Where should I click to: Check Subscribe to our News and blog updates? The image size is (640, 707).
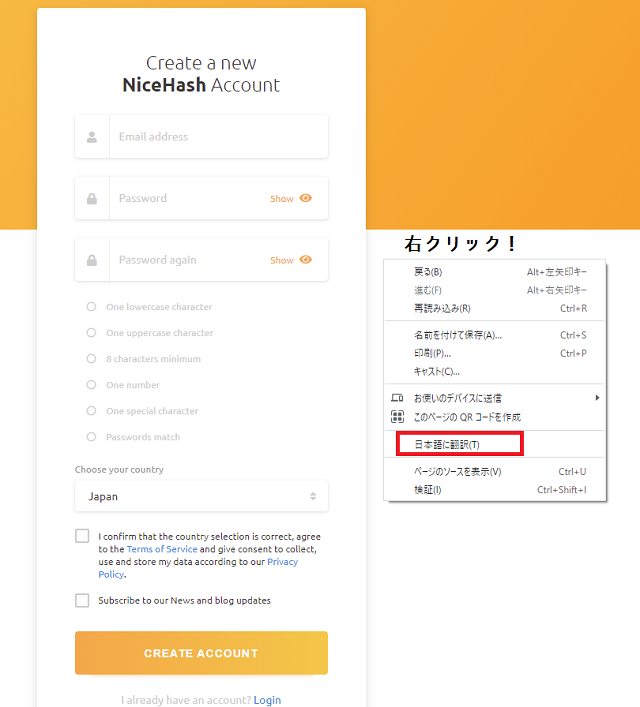tap(82, 601)
